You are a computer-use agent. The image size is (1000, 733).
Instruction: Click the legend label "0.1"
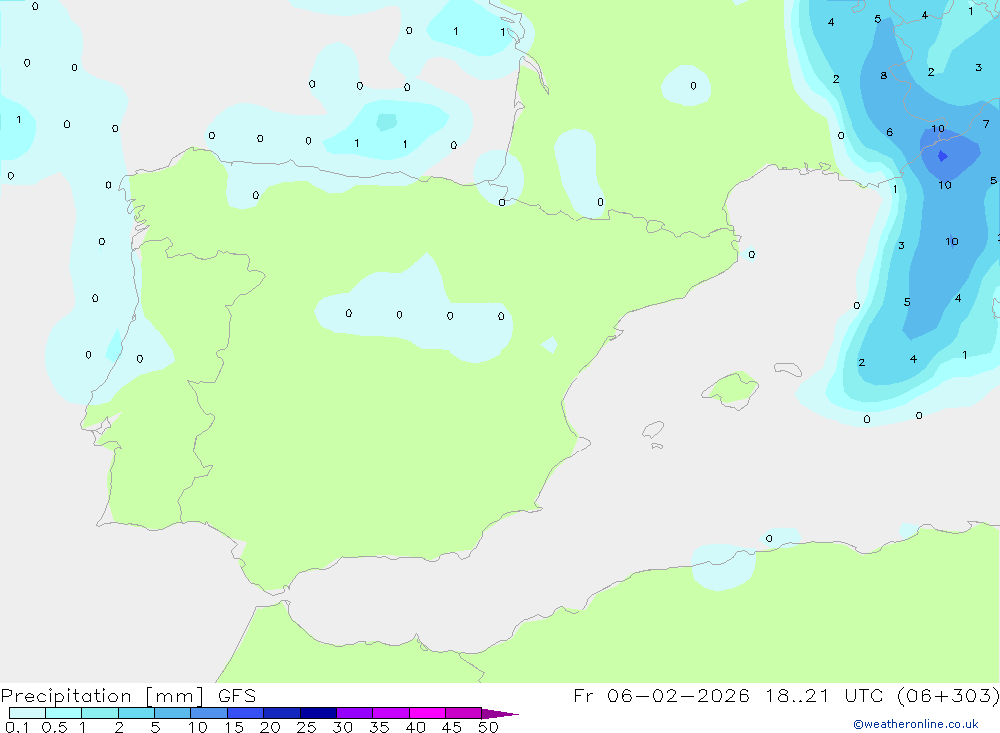(17, 727)
